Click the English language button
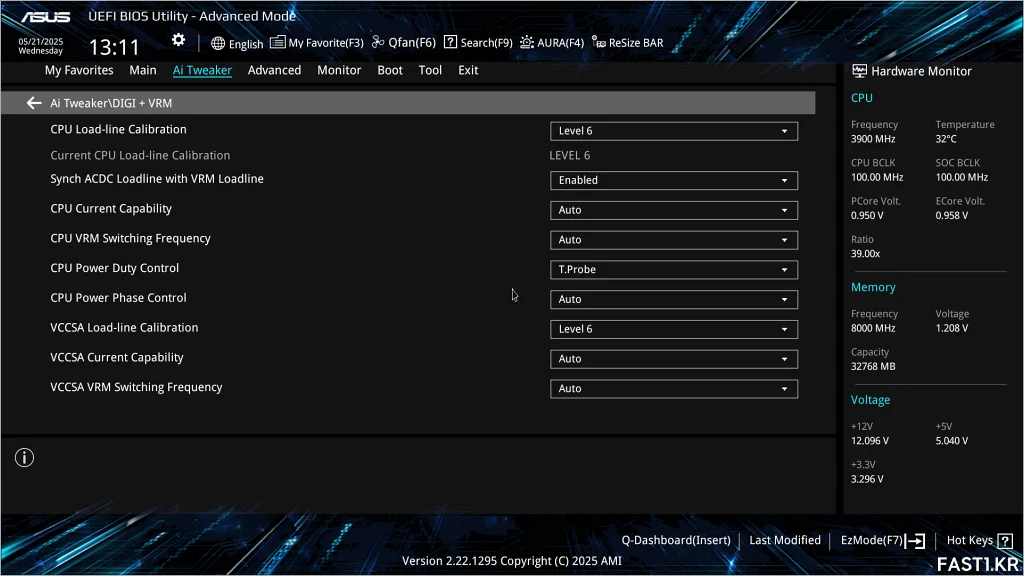Image resolution: width=1024 pixels, height=576 pixels. 237,44
